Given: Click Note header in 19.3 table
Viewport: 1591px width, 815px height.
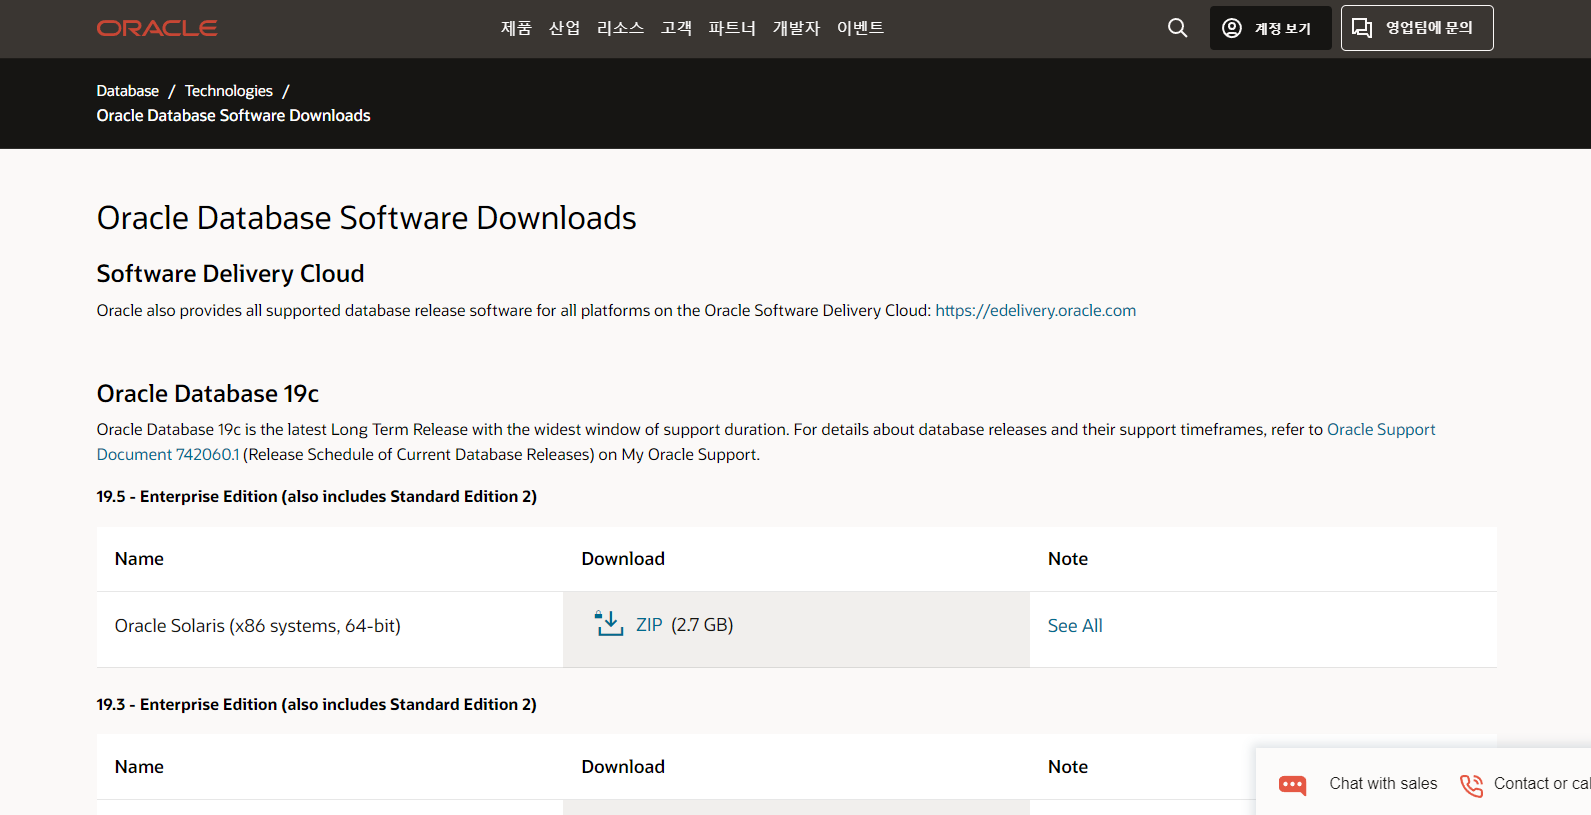Looking at the screenshot, I should click(x=1067, y=767).
